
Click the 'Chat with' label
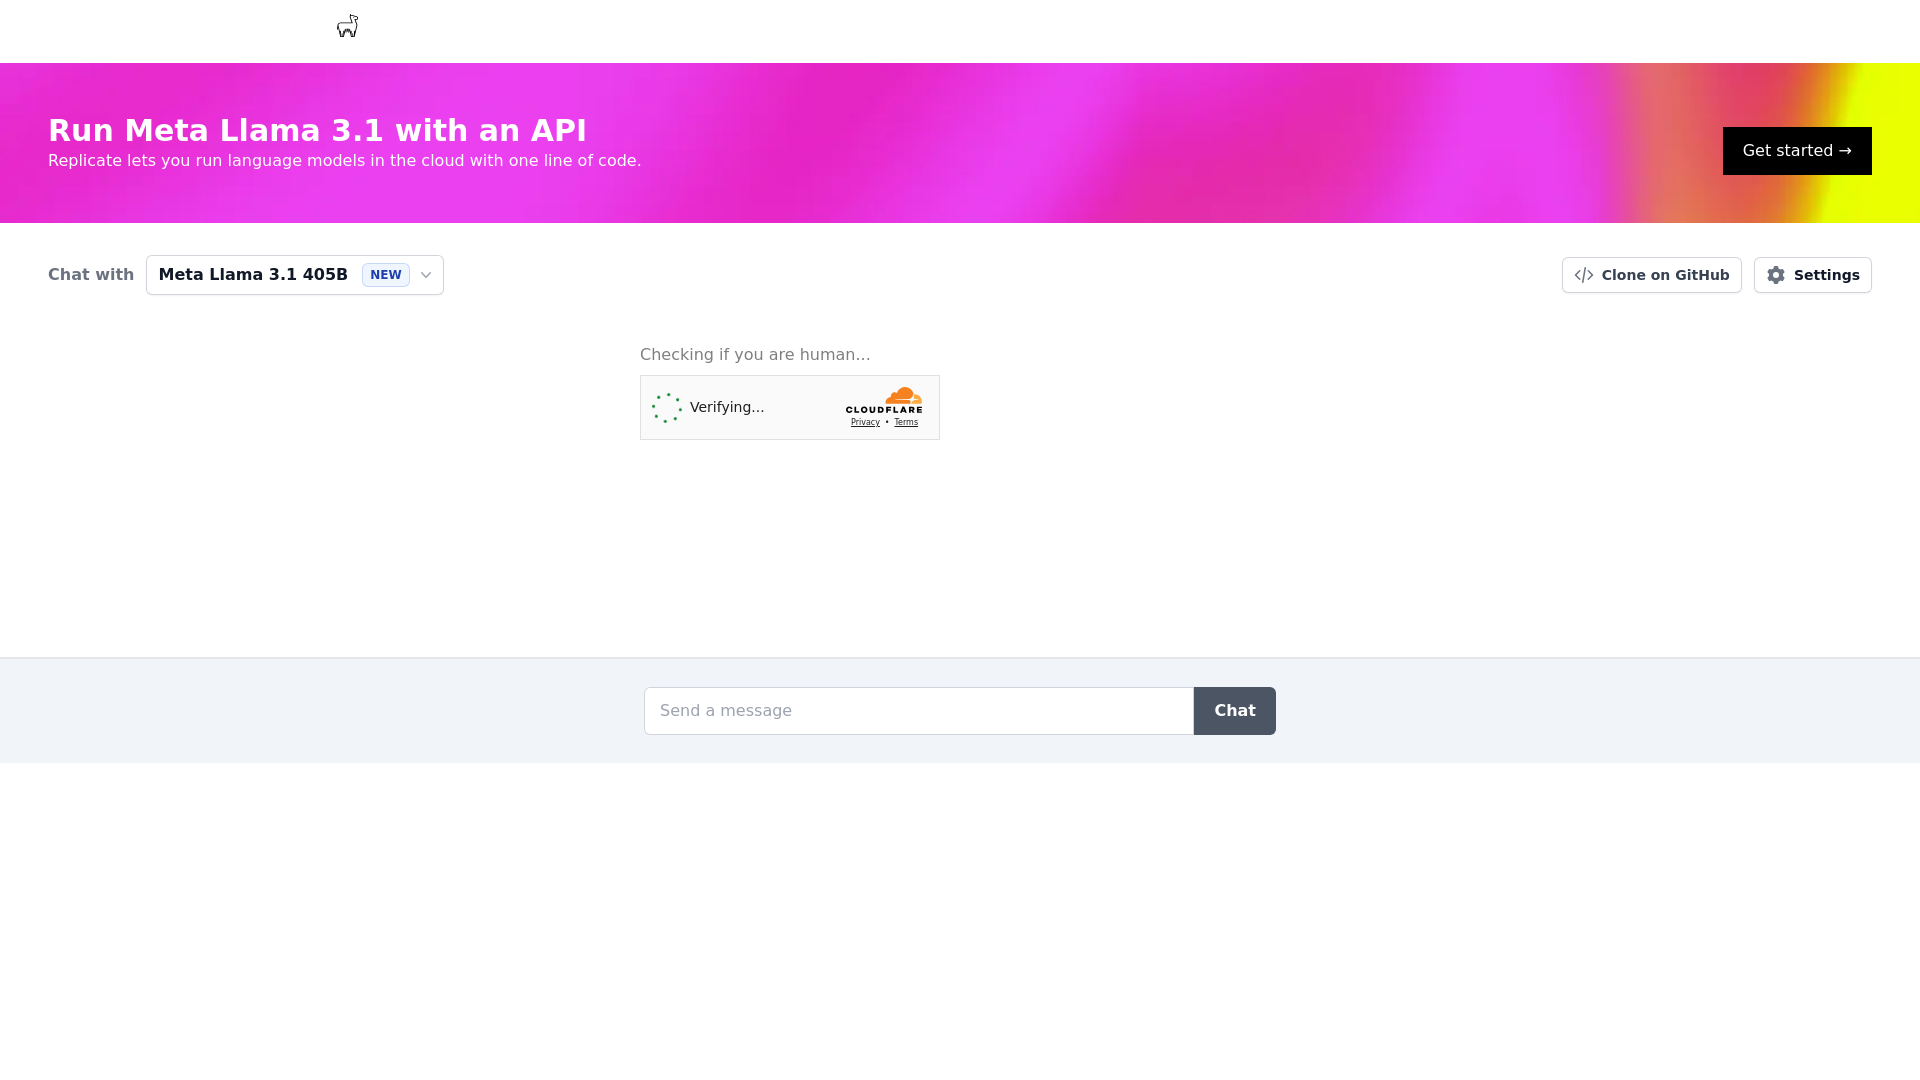pos(91,275)
